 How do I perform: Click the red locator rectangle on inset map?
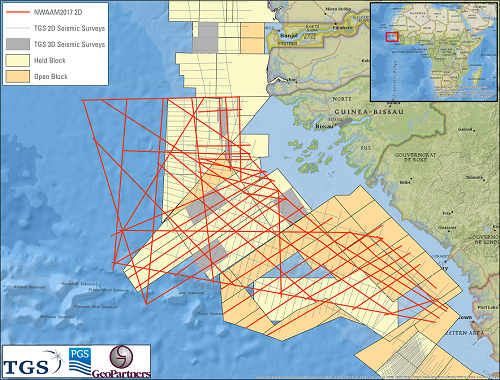[392, 37]
